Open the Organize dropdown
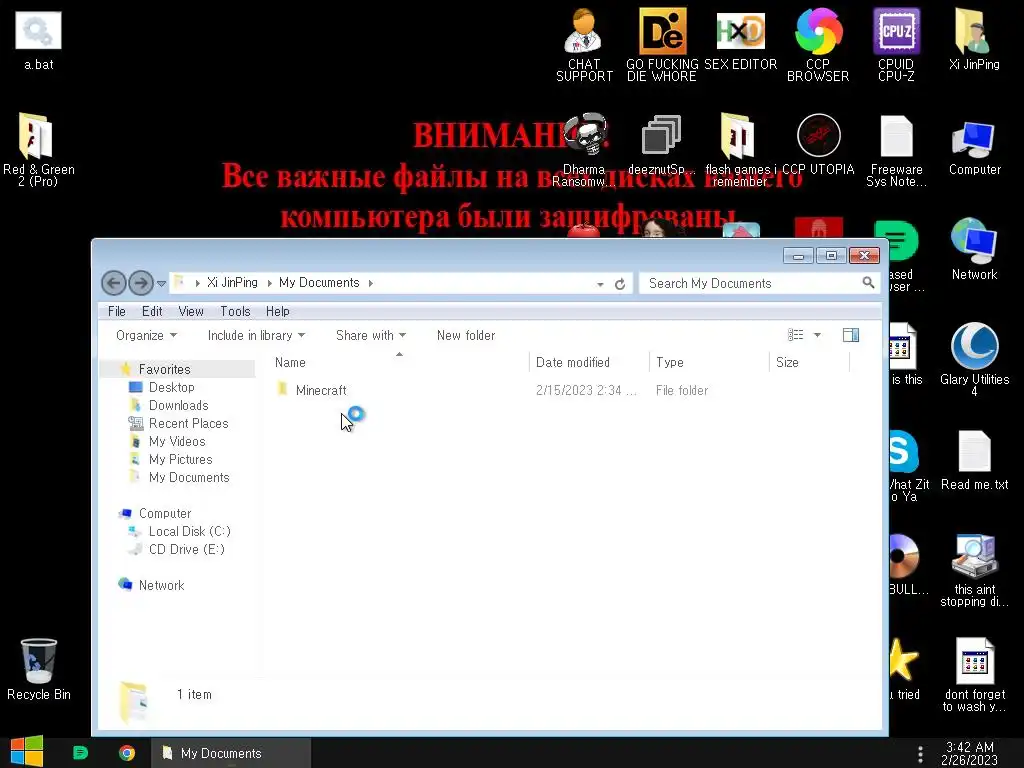The image size is (1024, 768). tap(146, 335)
